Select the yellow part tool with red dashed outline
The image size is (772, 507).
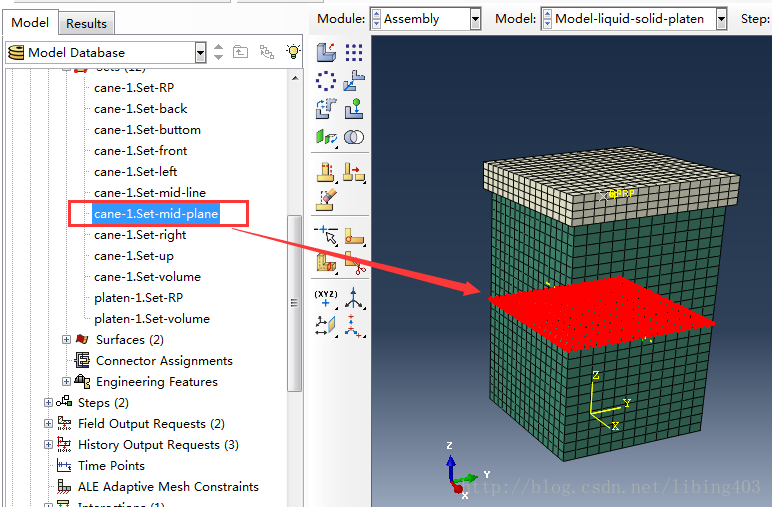[x=326, y=172]
